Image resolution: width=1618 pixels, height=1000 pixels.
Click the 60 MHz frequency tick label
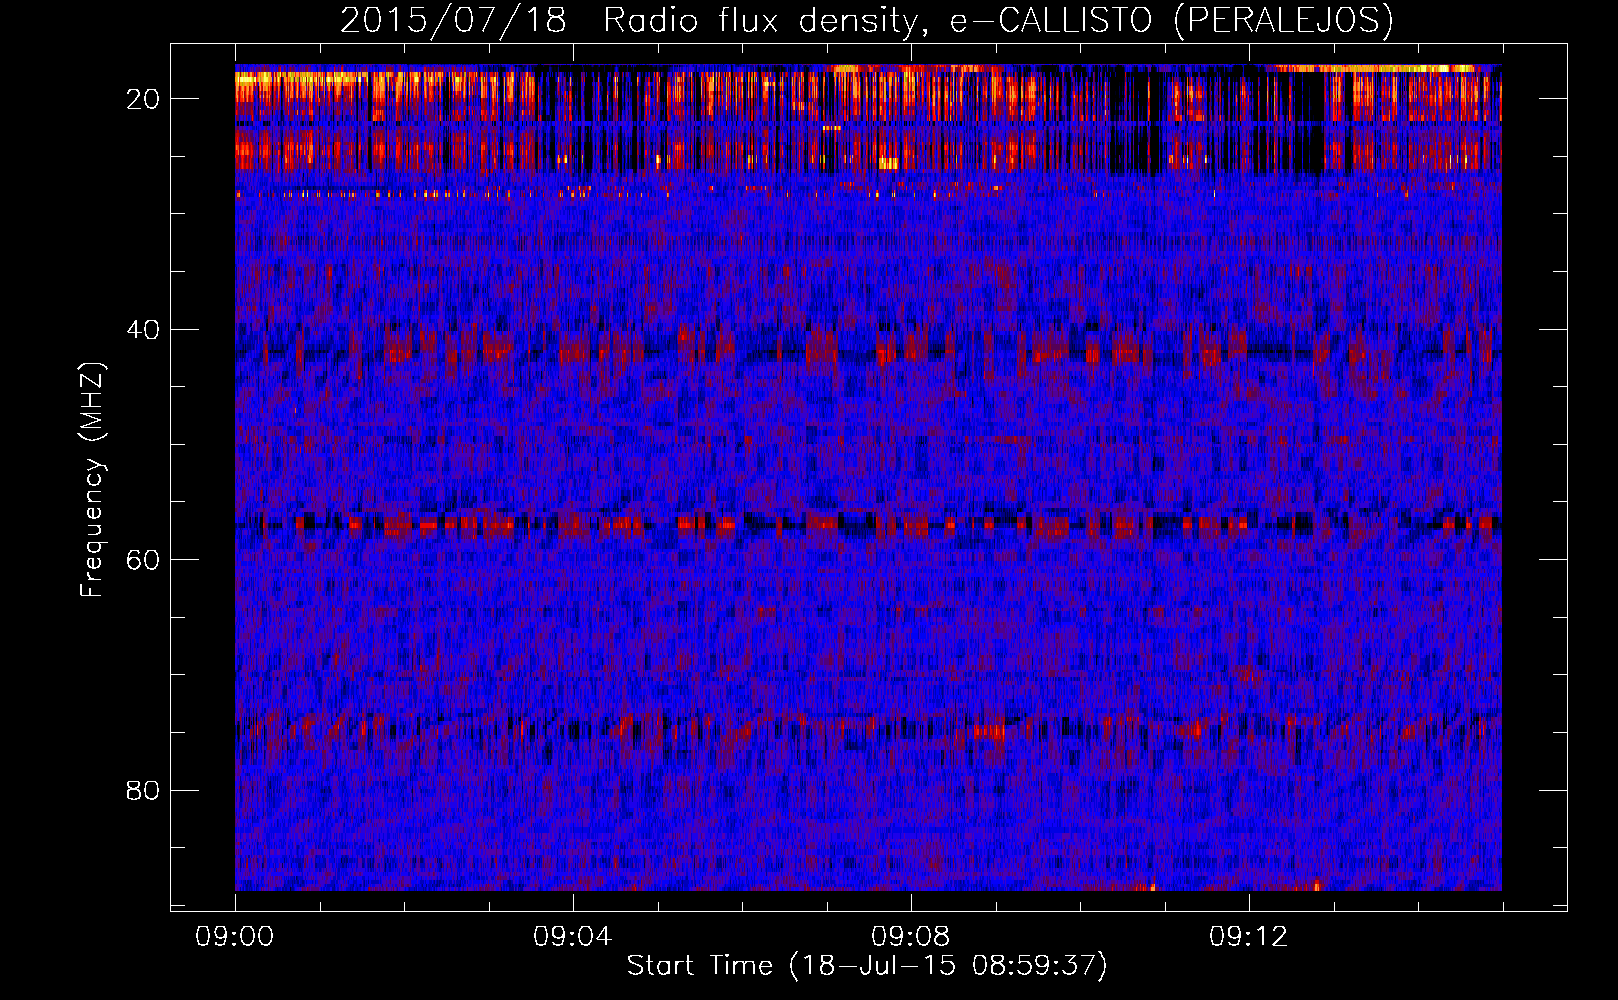click(144, 559)
